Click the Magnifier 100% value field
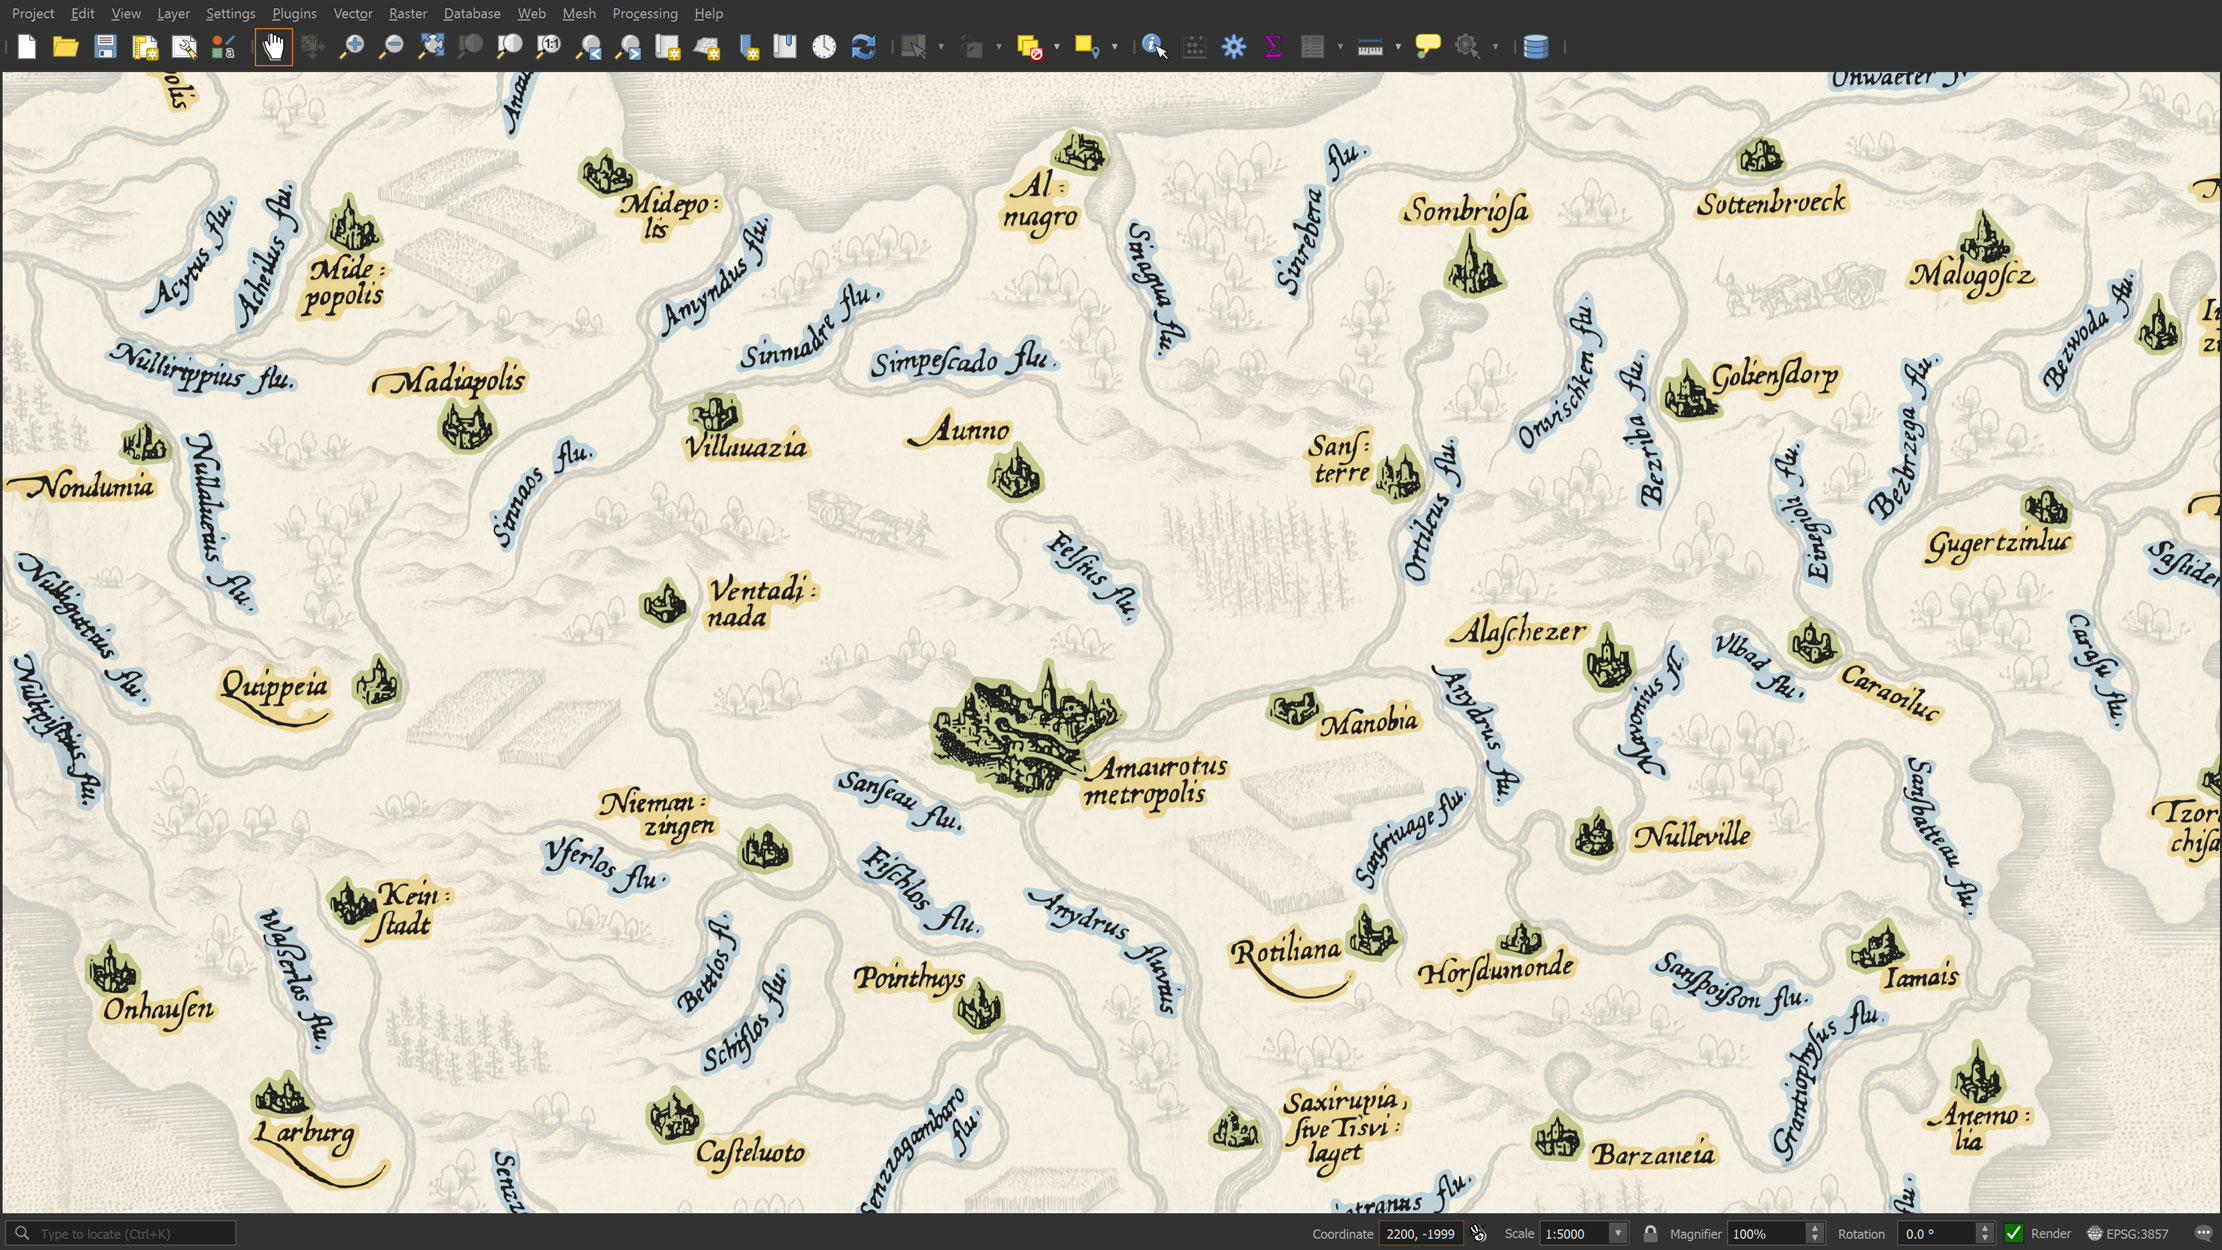Image resolution: width=2222 pixels, height=1250 pixels. click(1767, 1233)
